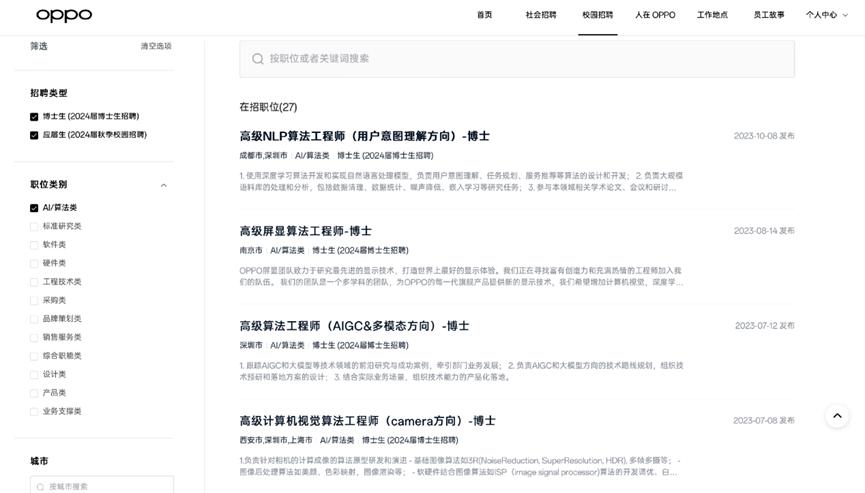Open 员工故事 navigation item

pyautogui.click(x=769, y=15)
